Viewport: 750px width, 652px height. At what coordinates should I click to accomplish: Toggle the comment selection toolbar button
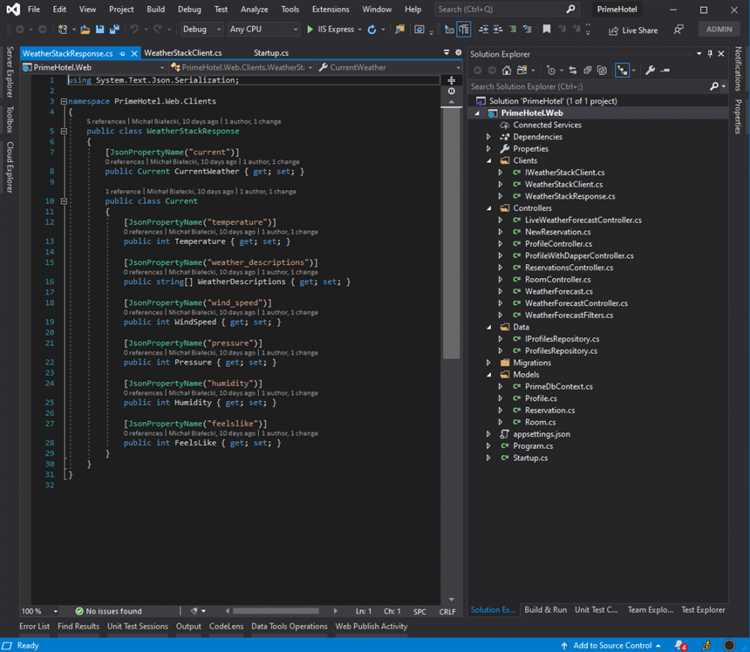(513, 30)
